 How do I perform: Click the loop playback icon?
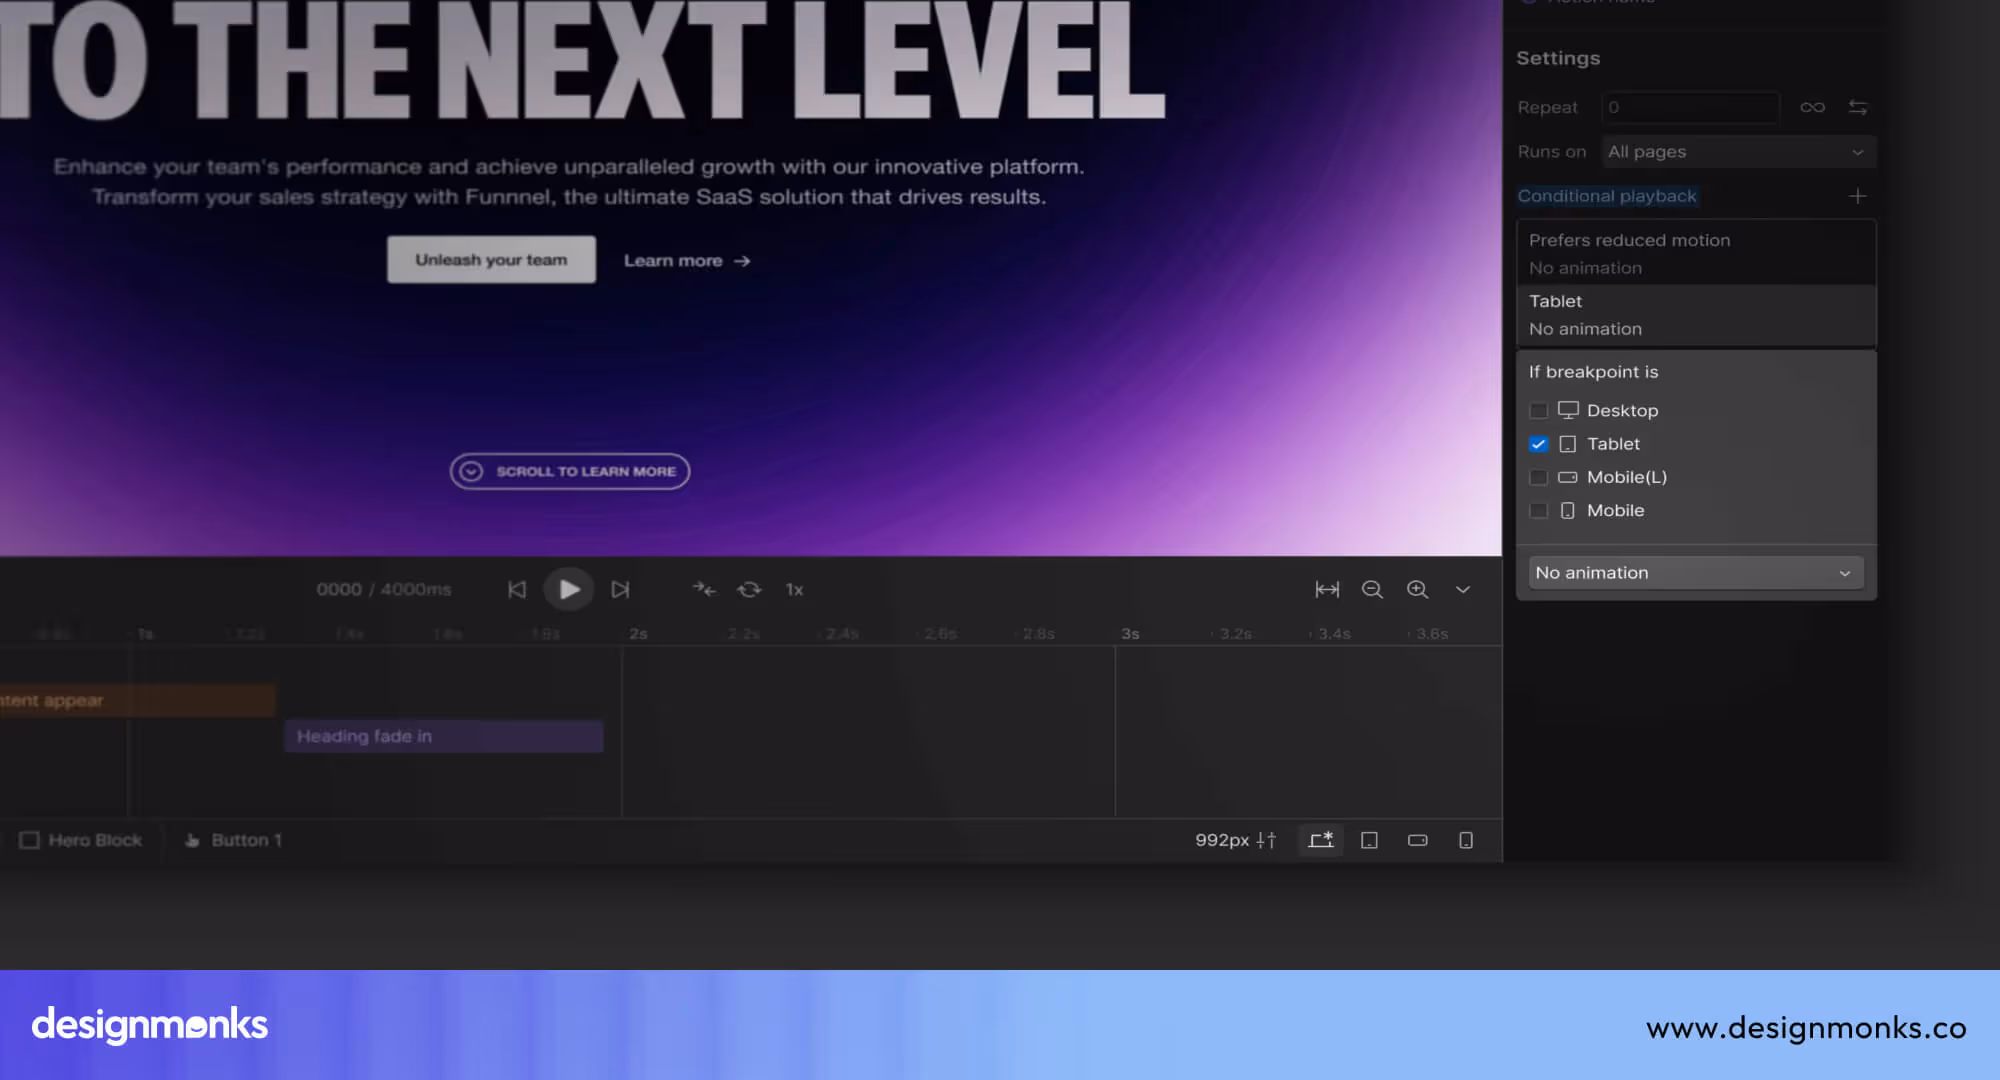point(749,590)
